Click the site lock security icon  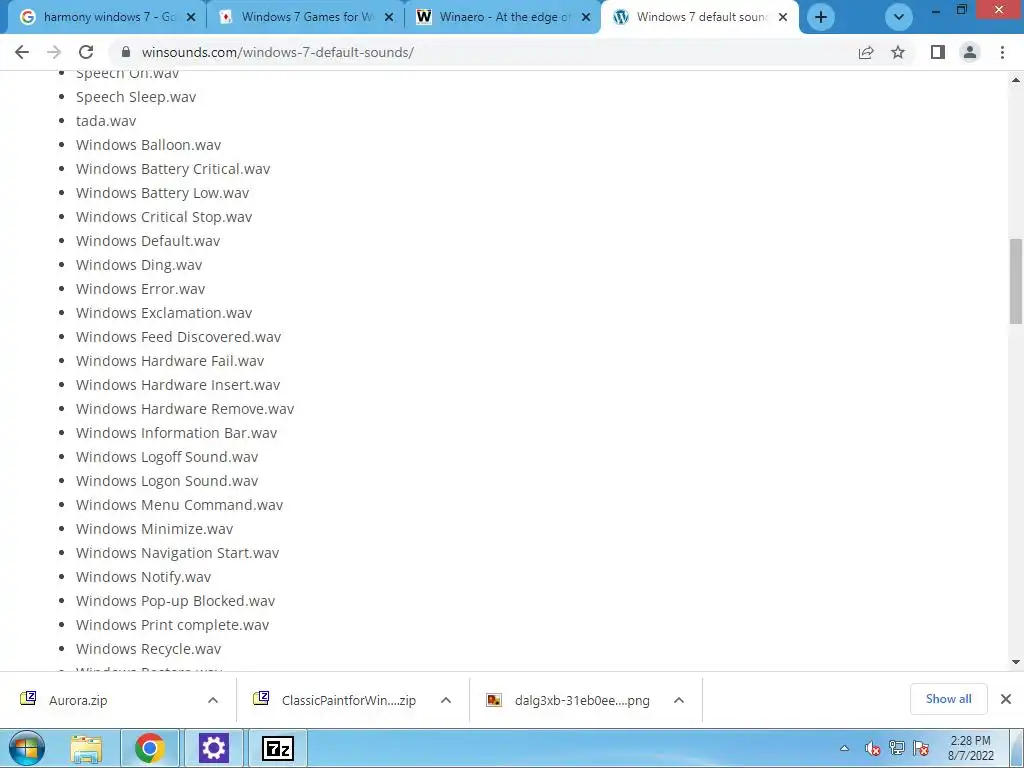126,52
